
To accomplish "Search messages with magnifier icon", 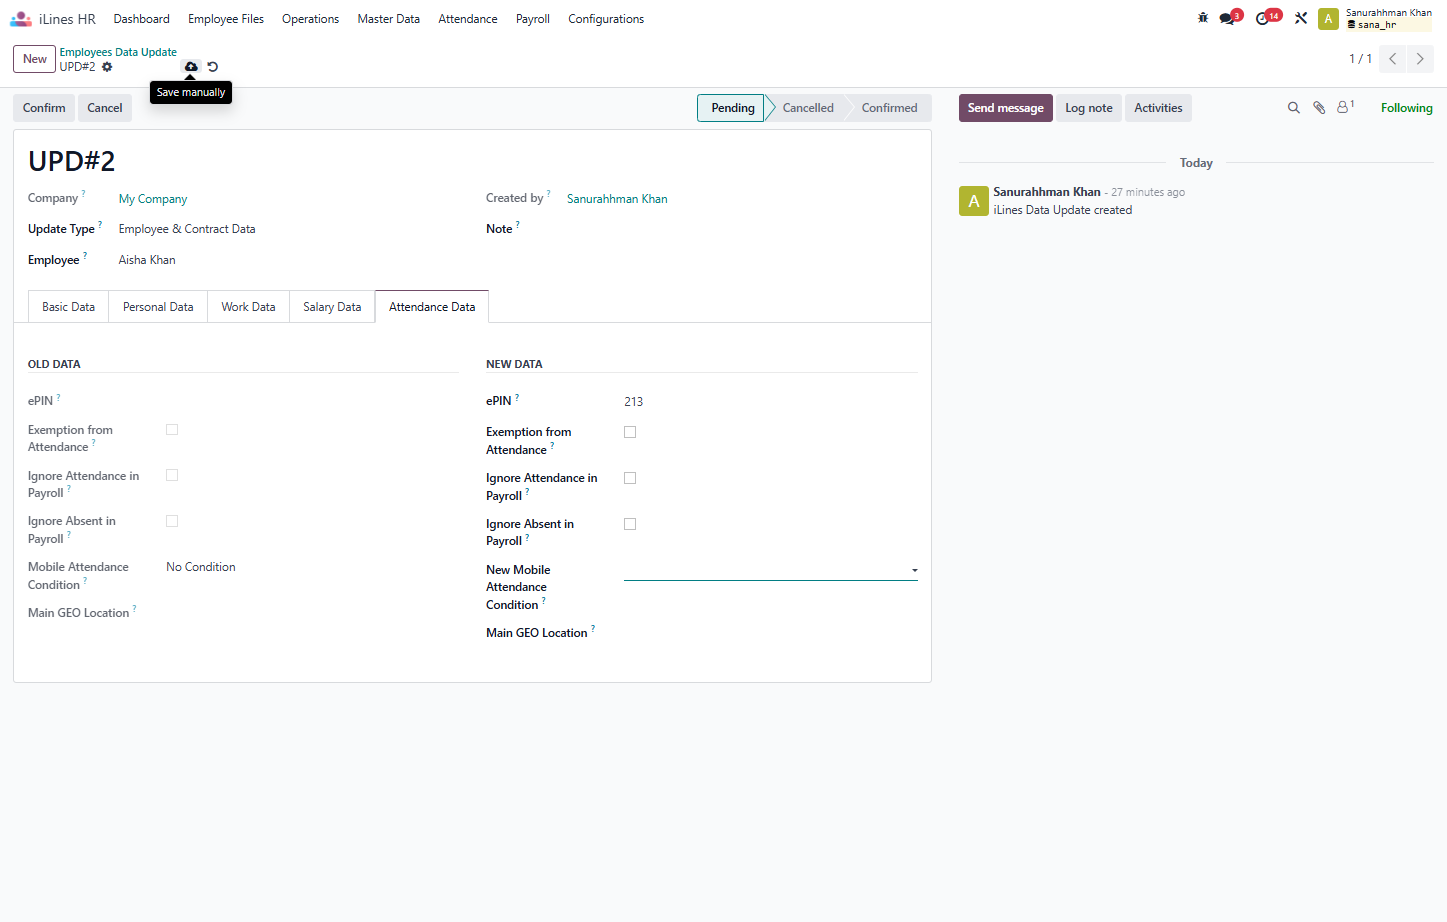I will (1293, 108).
